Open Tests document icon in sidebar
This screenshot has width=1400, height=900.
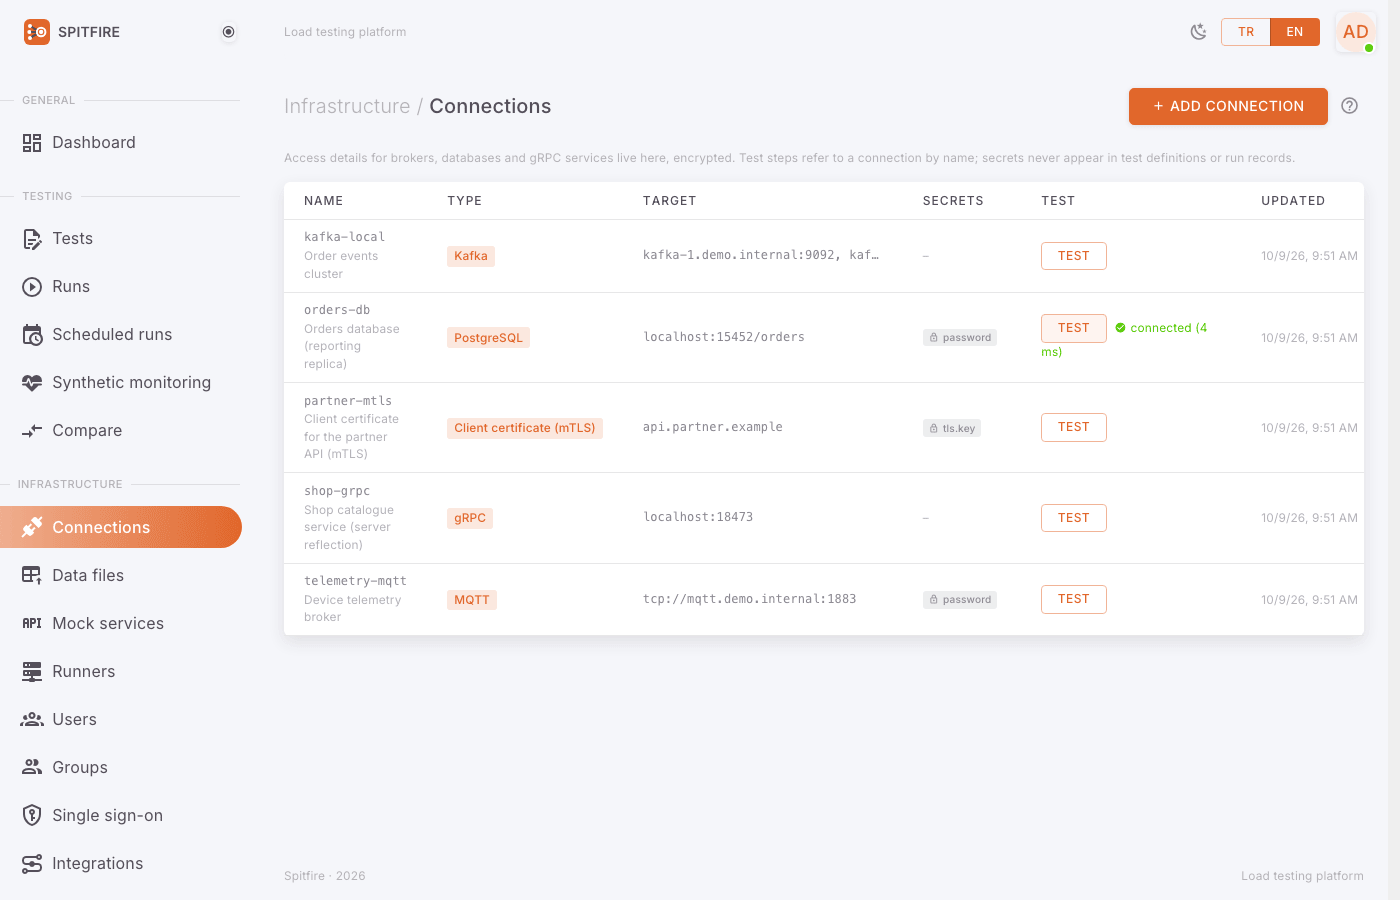coord(32,239)
